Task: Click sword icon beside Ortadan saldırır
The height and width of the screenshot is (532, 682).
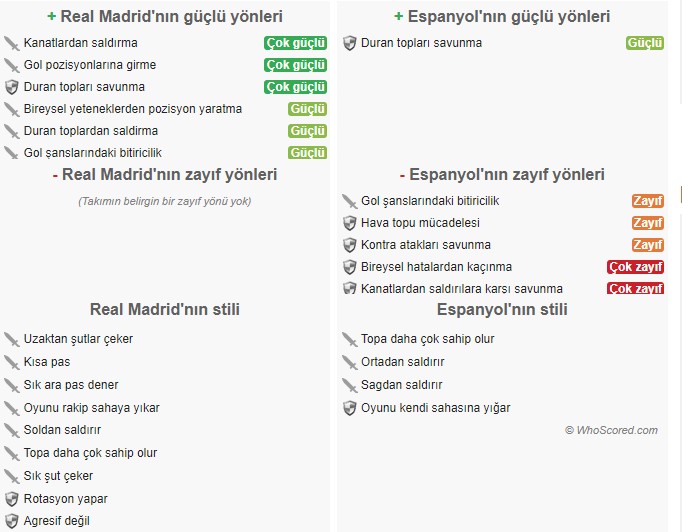Action: [349, 362]
